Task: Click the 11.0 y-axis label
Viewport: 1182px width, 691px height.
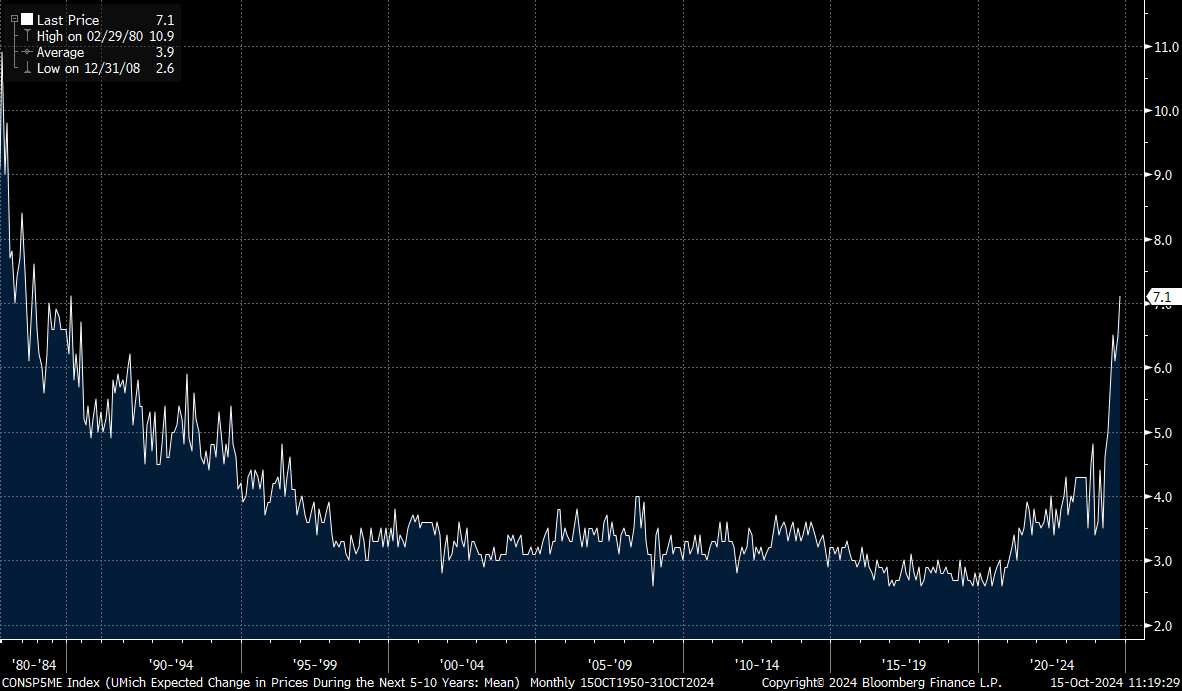Action: (1165, 47)
